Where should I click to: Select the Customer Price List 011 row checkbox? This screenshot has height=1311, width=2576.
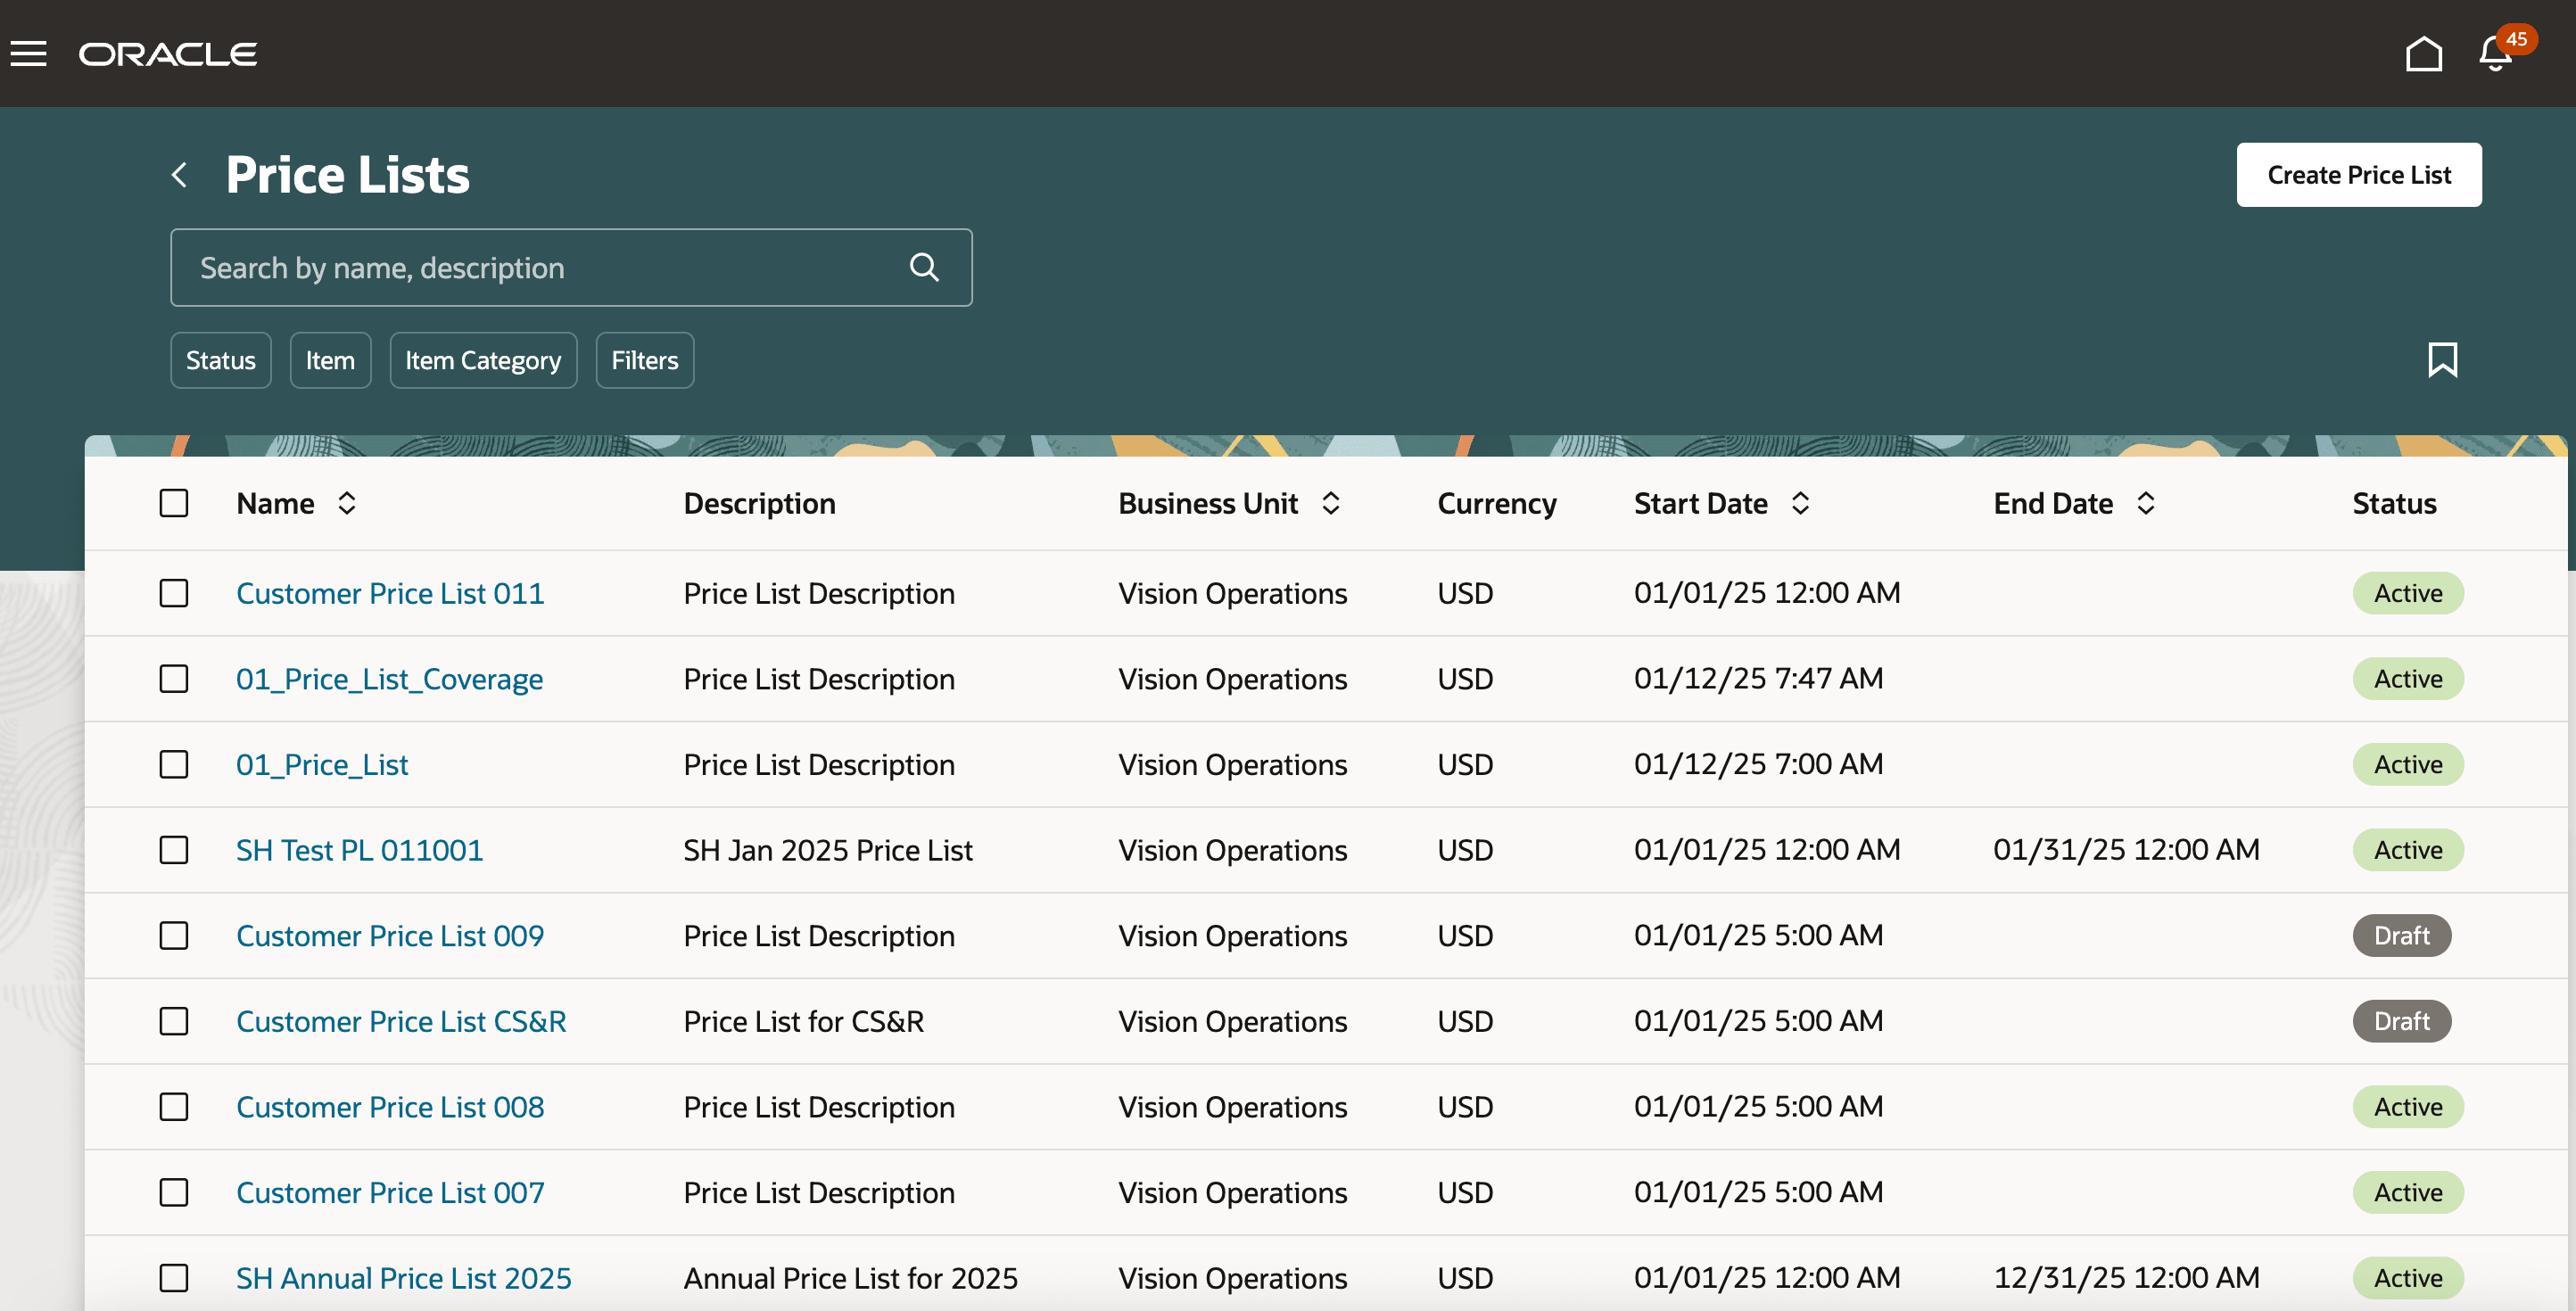coord(174,593)
